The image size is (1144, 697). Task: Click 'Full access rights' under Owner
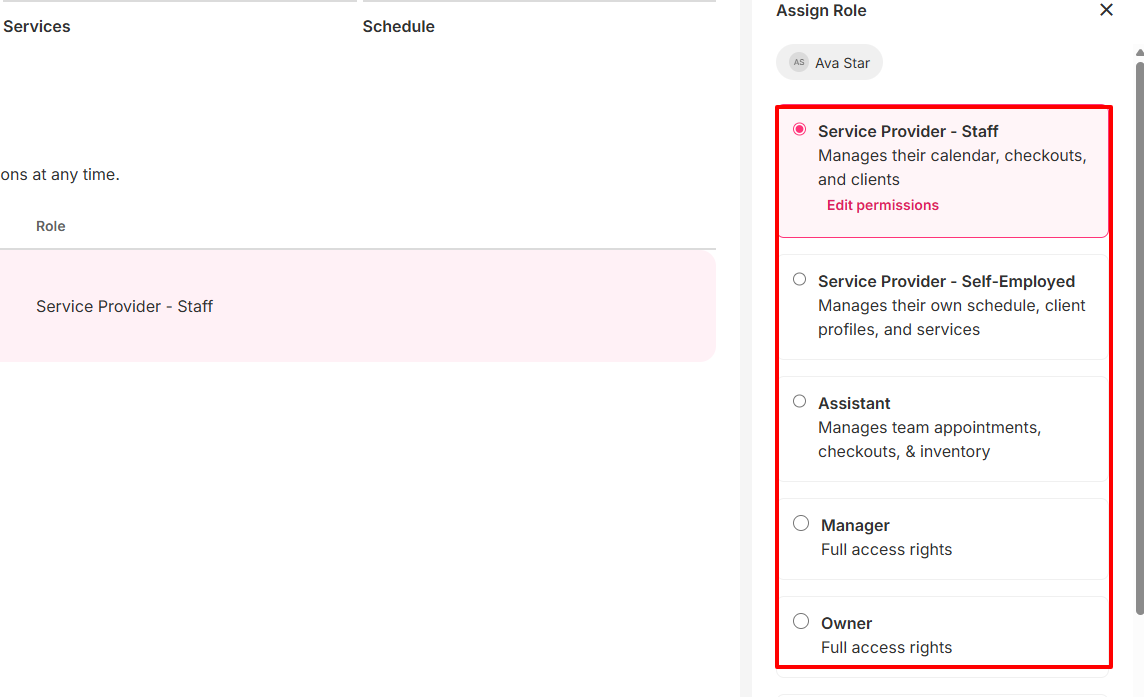(x=886, y=647)
